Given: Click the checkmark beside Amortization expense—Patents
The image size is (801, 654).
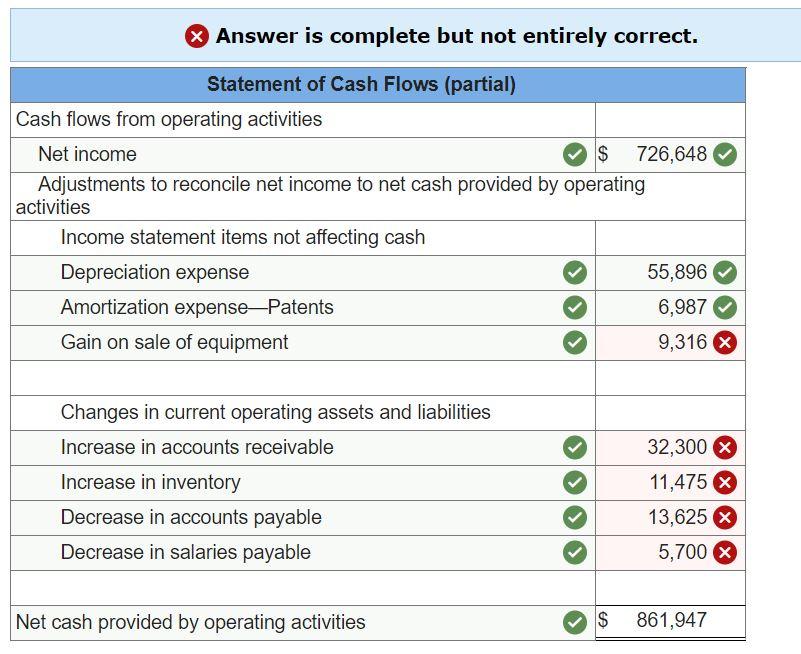Looking at the screenshot, I should [576, 308].
